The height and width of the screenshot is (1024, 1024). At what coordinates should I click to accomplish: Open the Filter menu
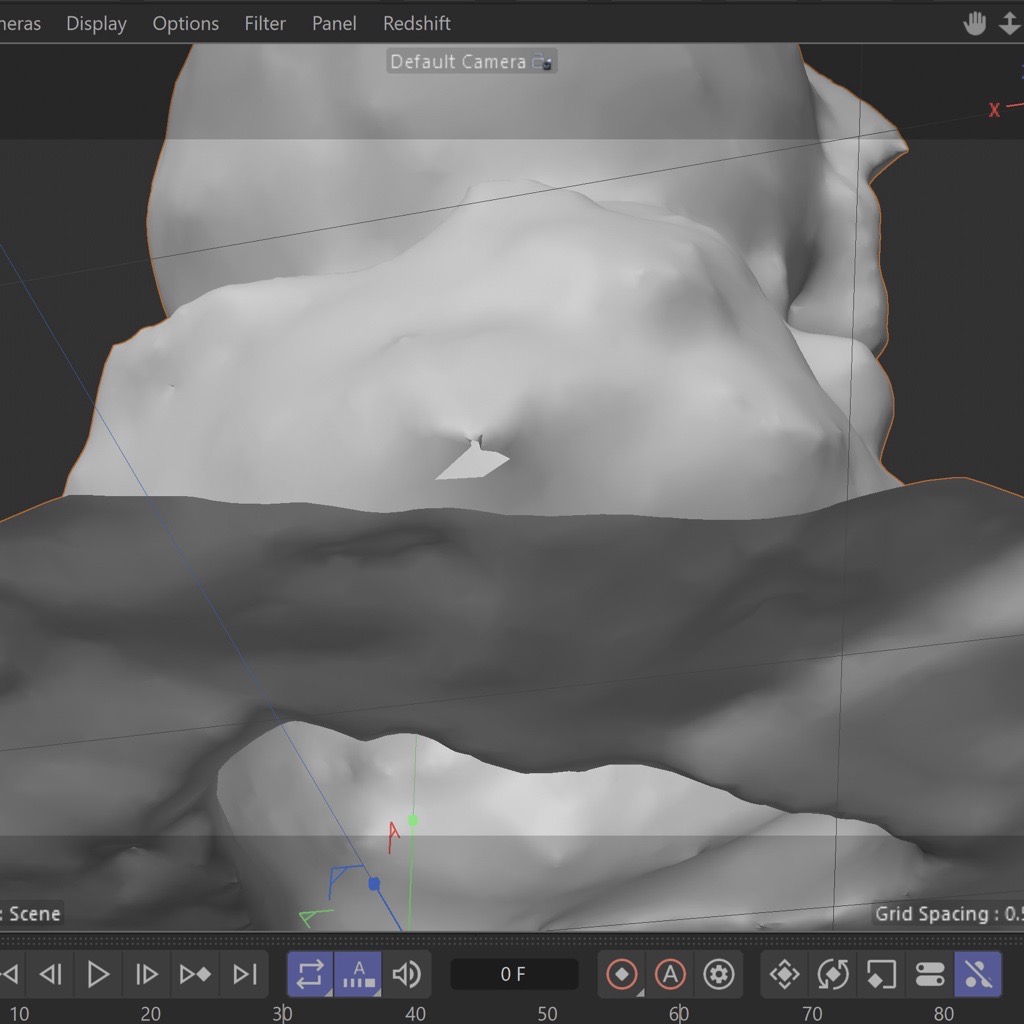click(x=265, y=23)
